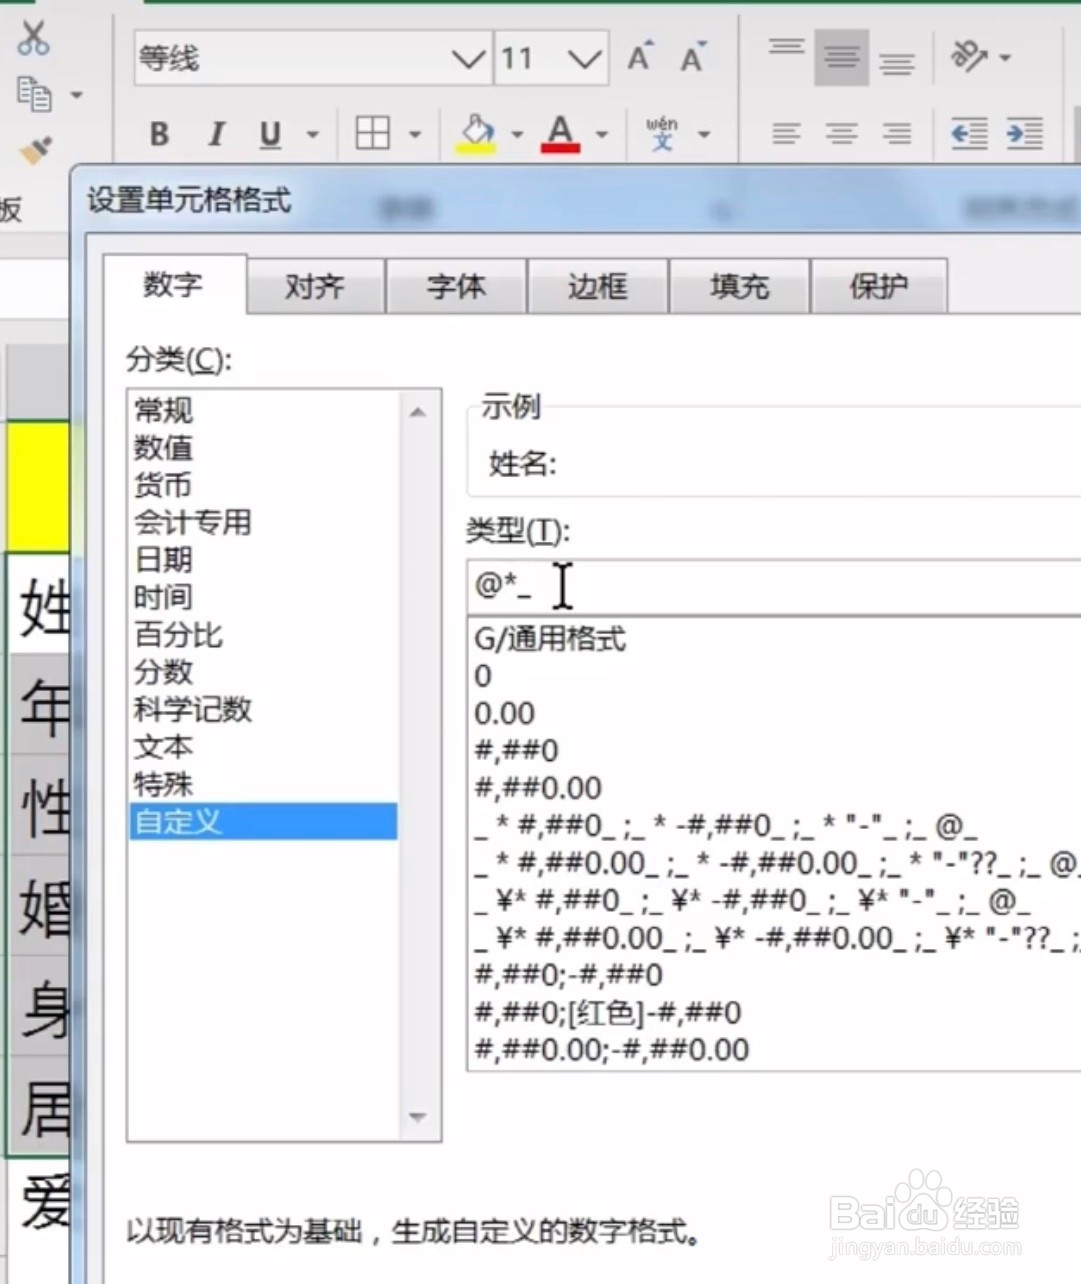Toggle underline formatting with U icon

click(268, 134)
